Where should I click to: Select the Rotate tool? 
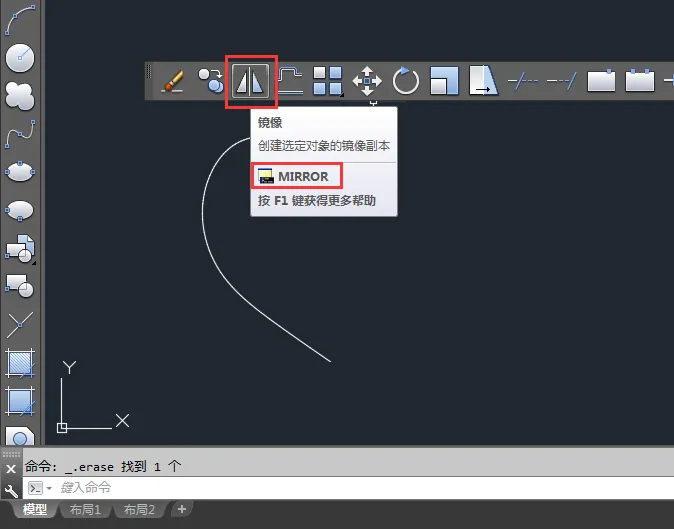[x=405, y=80]
